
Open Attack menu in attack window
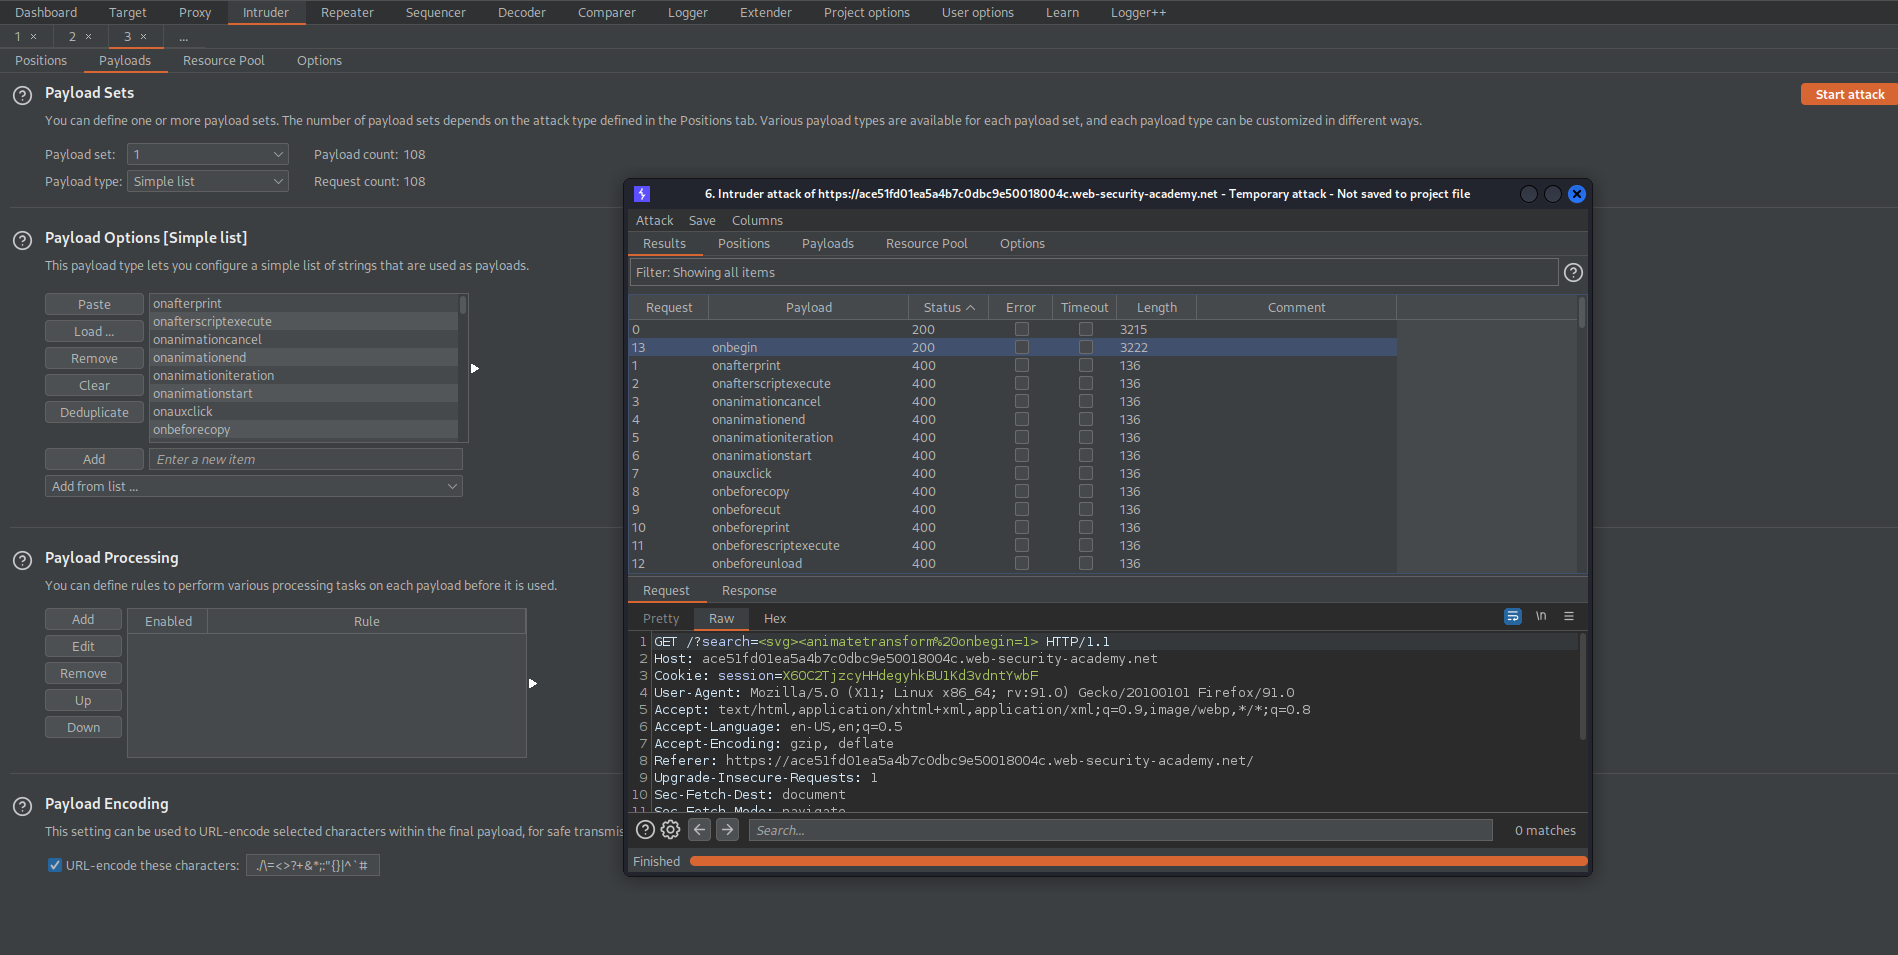tap(654, 220)
